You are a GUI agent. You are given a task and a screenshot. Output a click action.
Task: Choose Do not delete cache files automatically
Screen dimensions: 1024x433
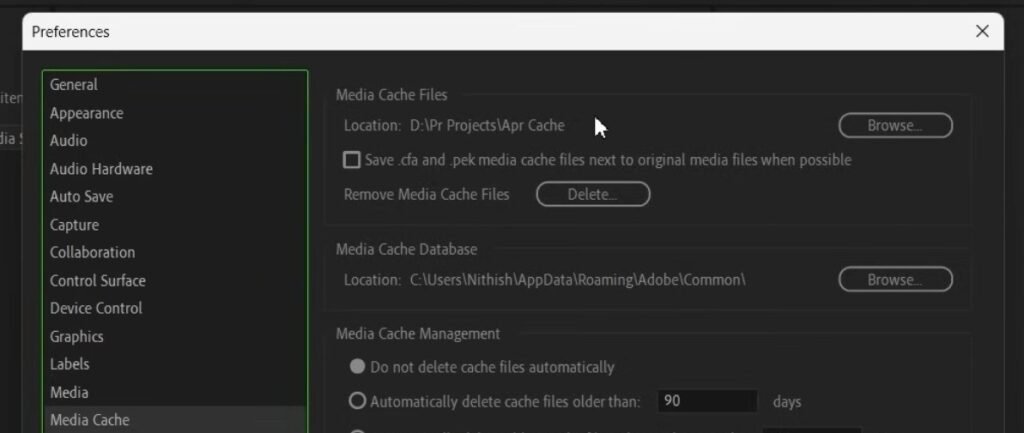click(x=357, y=367)
